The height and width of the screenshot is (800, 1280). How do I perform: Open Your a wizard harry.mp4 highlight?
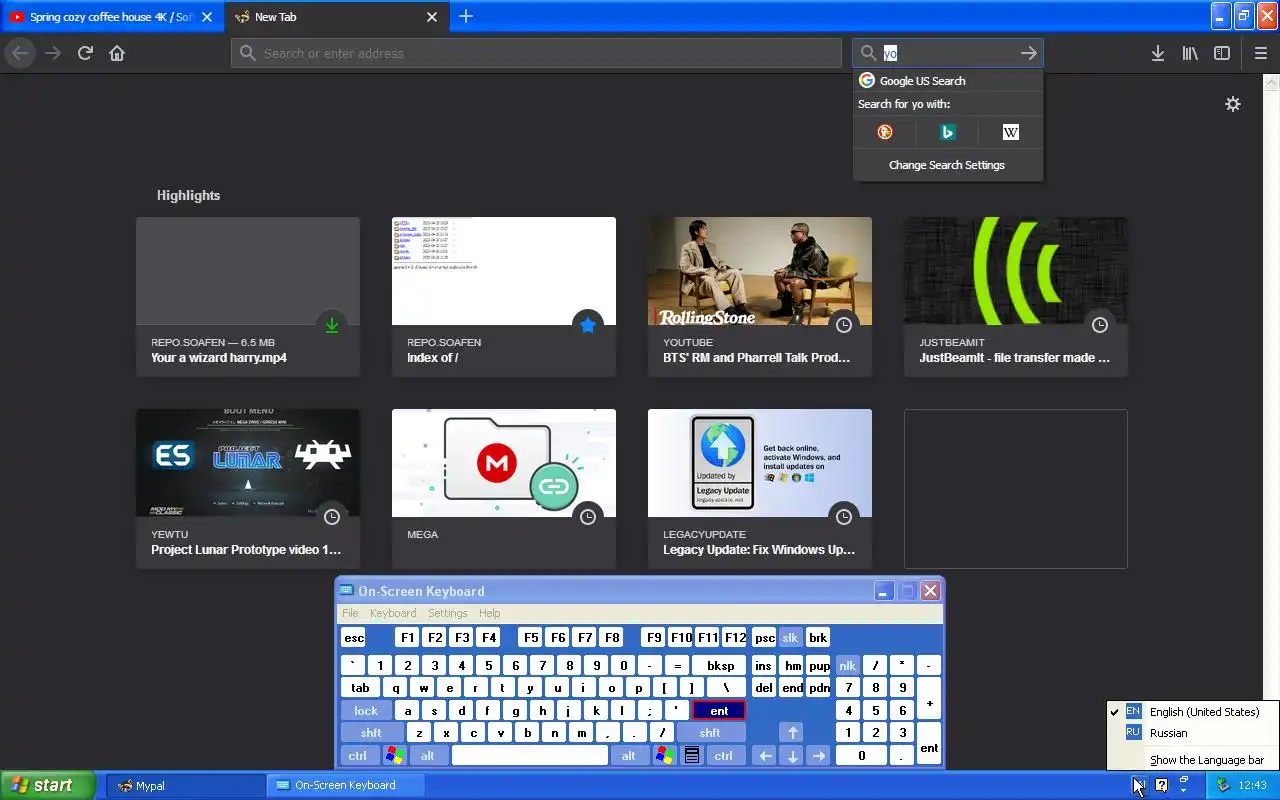tap(248, 297)
